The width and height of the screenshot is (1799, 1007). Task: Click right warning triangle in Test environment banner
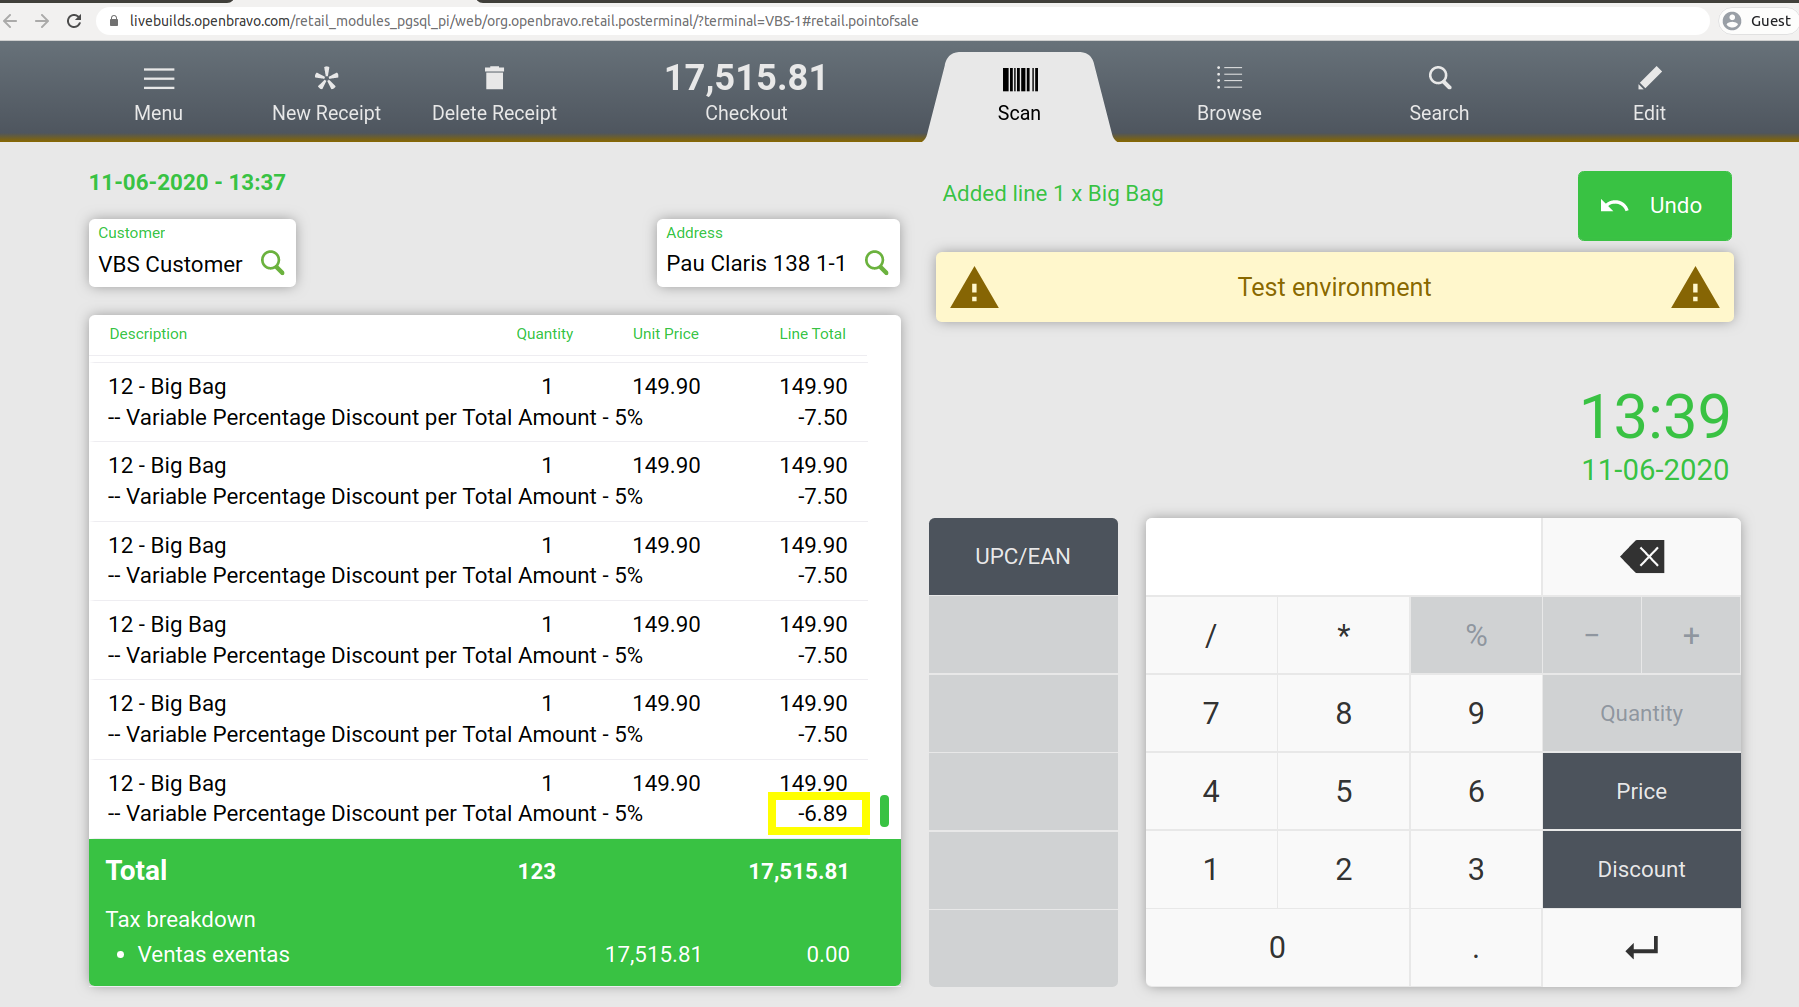1695,288
